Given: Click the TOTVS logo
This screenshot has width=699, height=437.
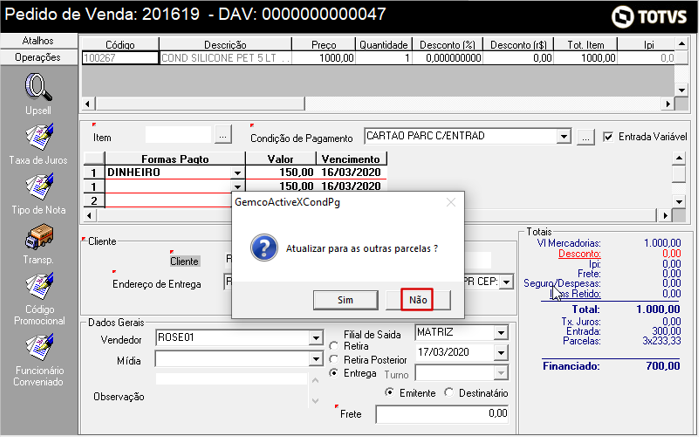Looking at the screenshot, I should pyautogui.click(x=649, y=17).
